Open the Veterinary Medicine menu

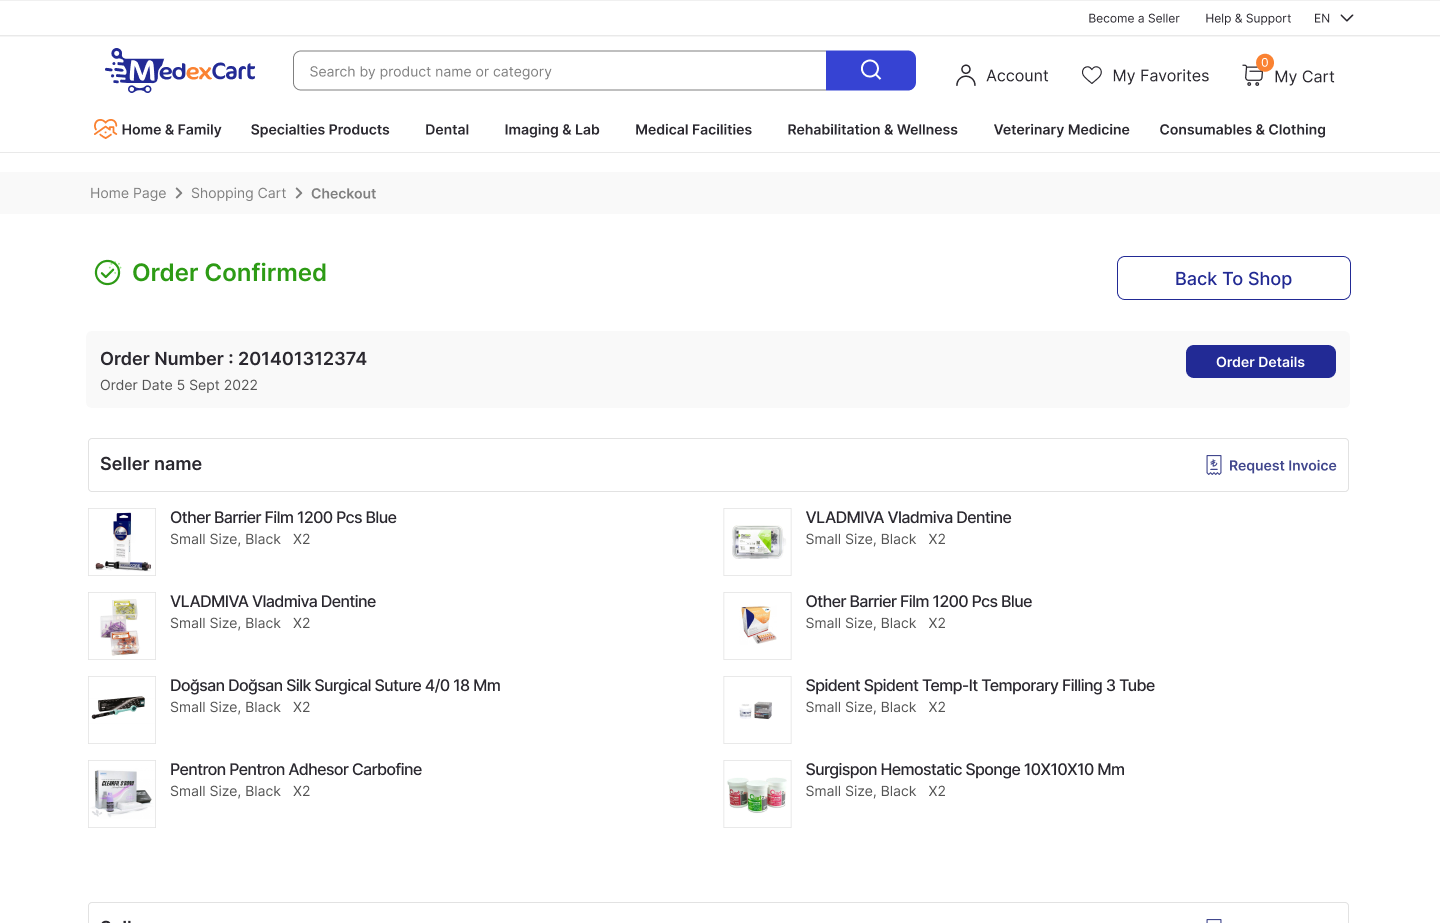(1061, 129)
